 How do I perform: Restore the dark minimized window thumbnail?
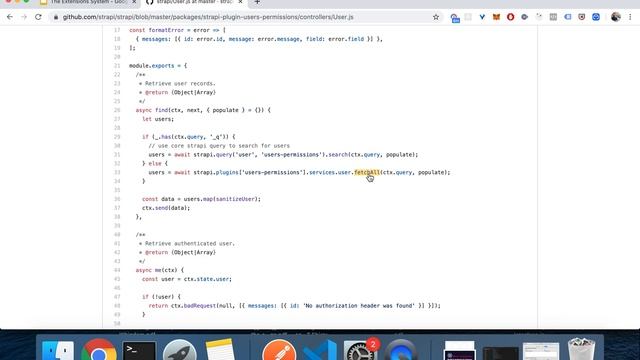[x=500, y=353]
